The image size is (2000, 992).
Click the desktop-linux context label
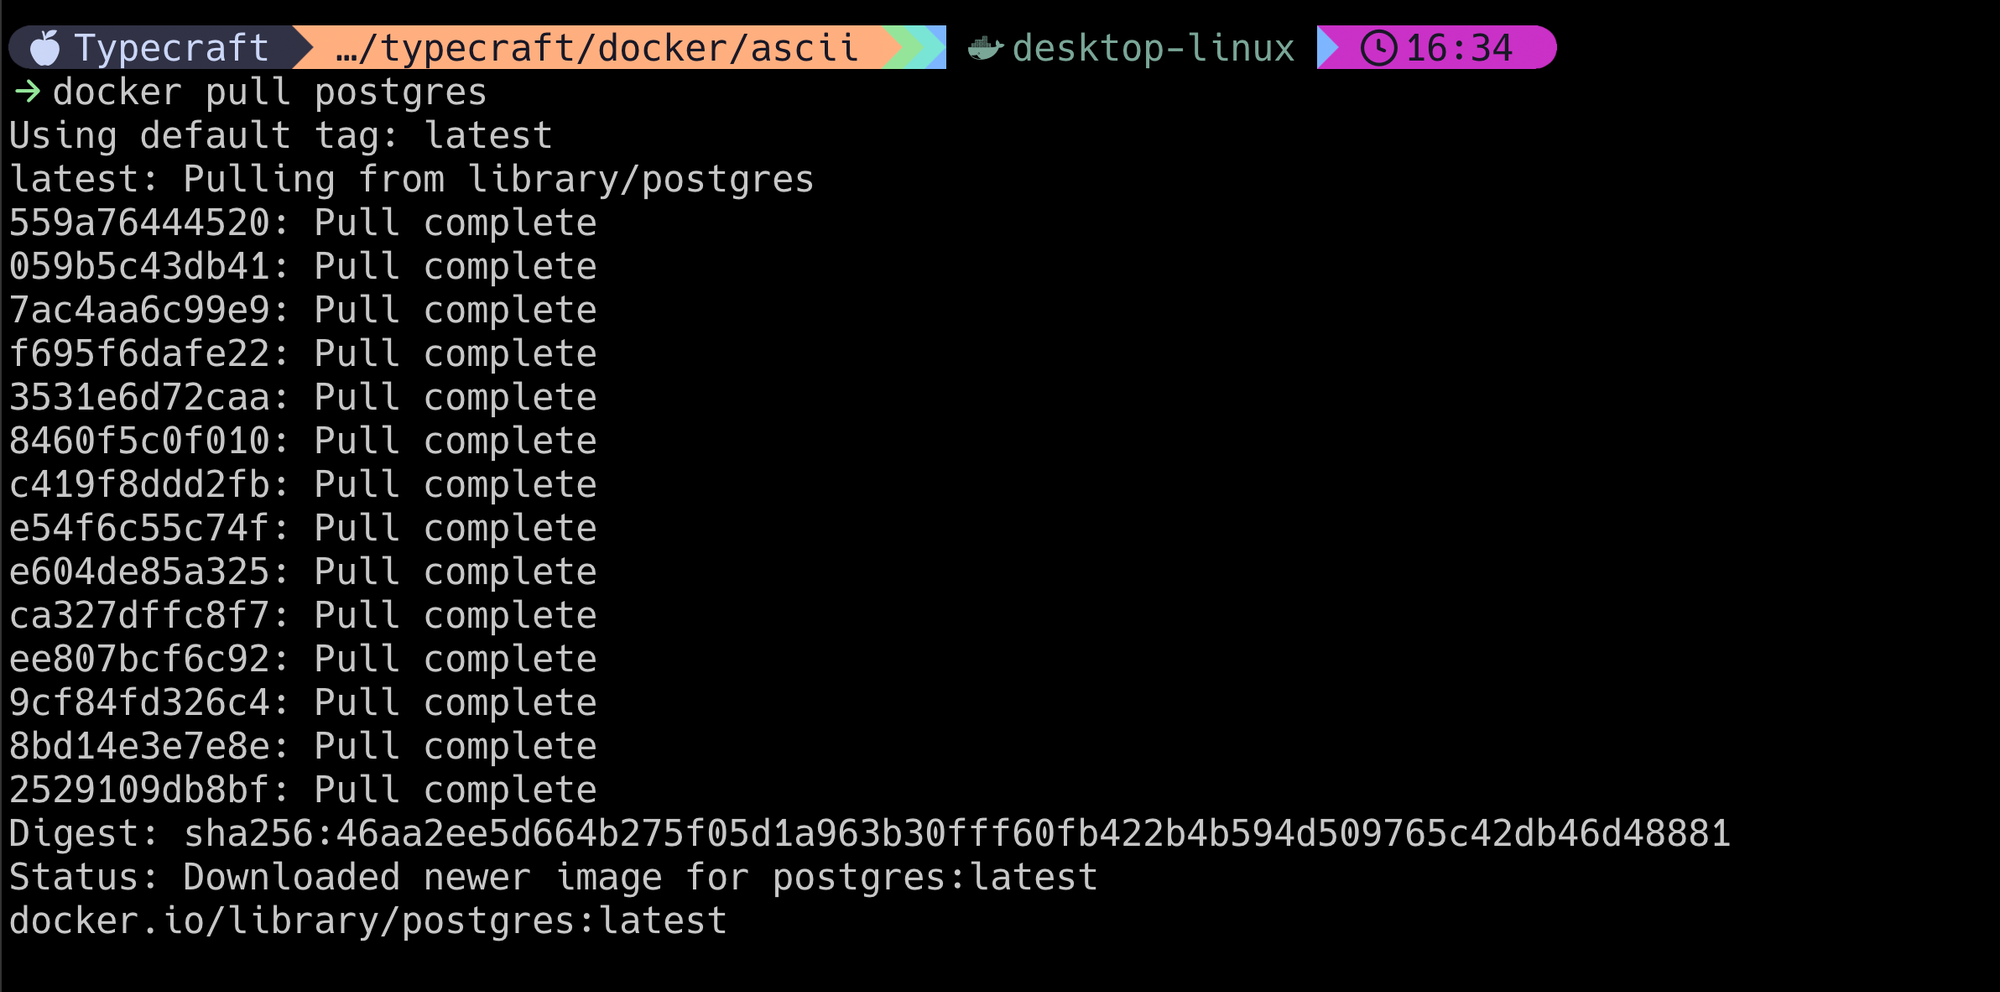click(x=1153, y=48)
